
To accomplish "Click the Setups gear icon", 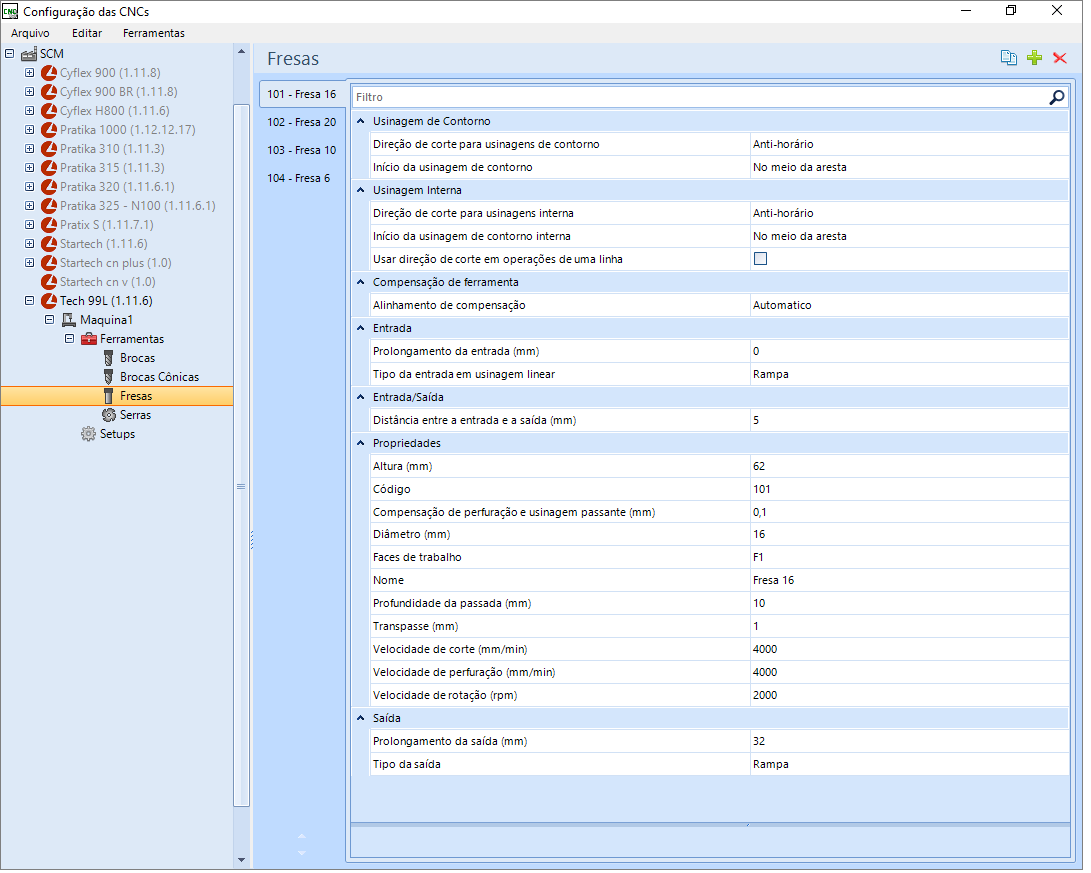I will 88,436.
